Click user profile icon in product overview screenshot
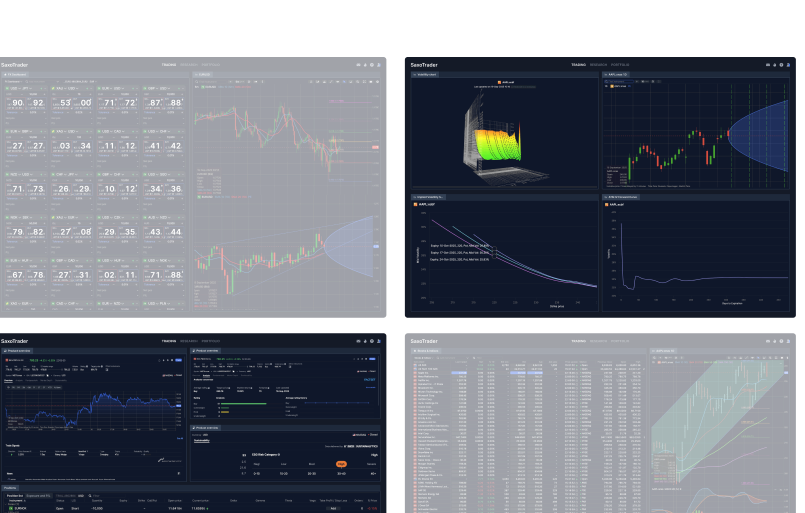This screenshot has height=513, width=805. (379, 341)
